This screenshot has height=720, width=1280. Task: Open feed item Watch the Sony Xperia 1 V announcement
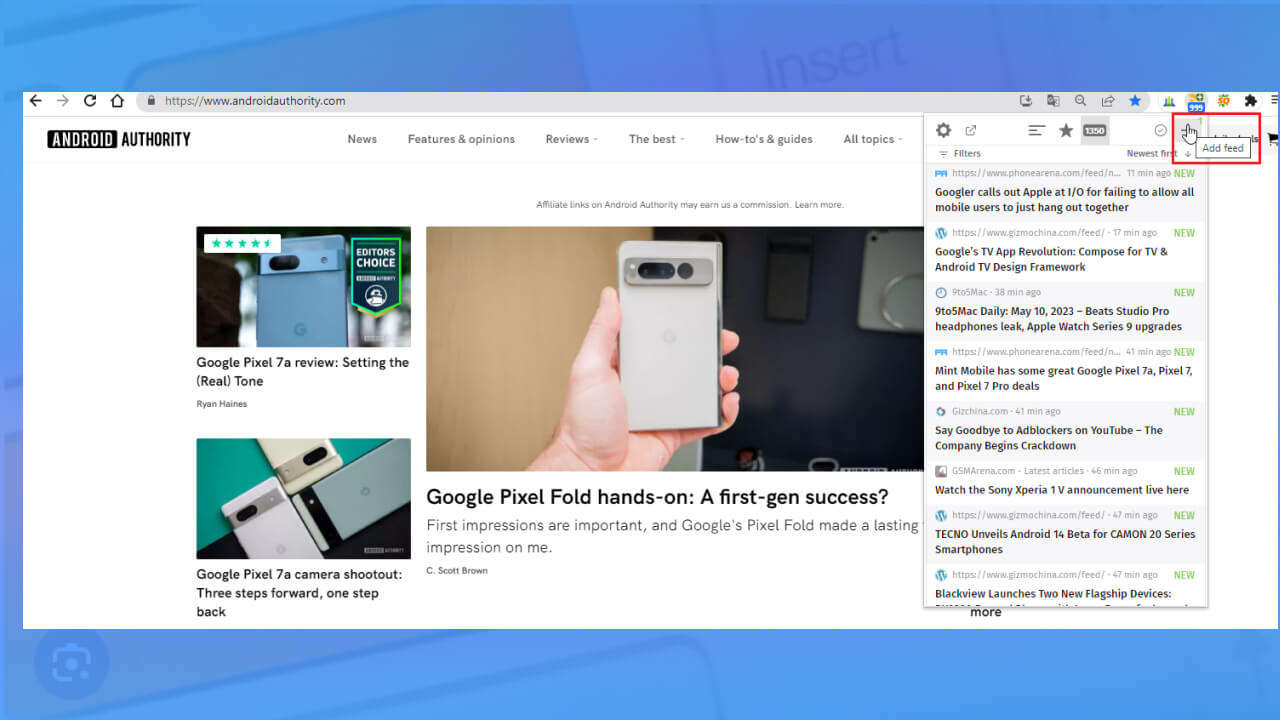click(x=1062, y=490)
